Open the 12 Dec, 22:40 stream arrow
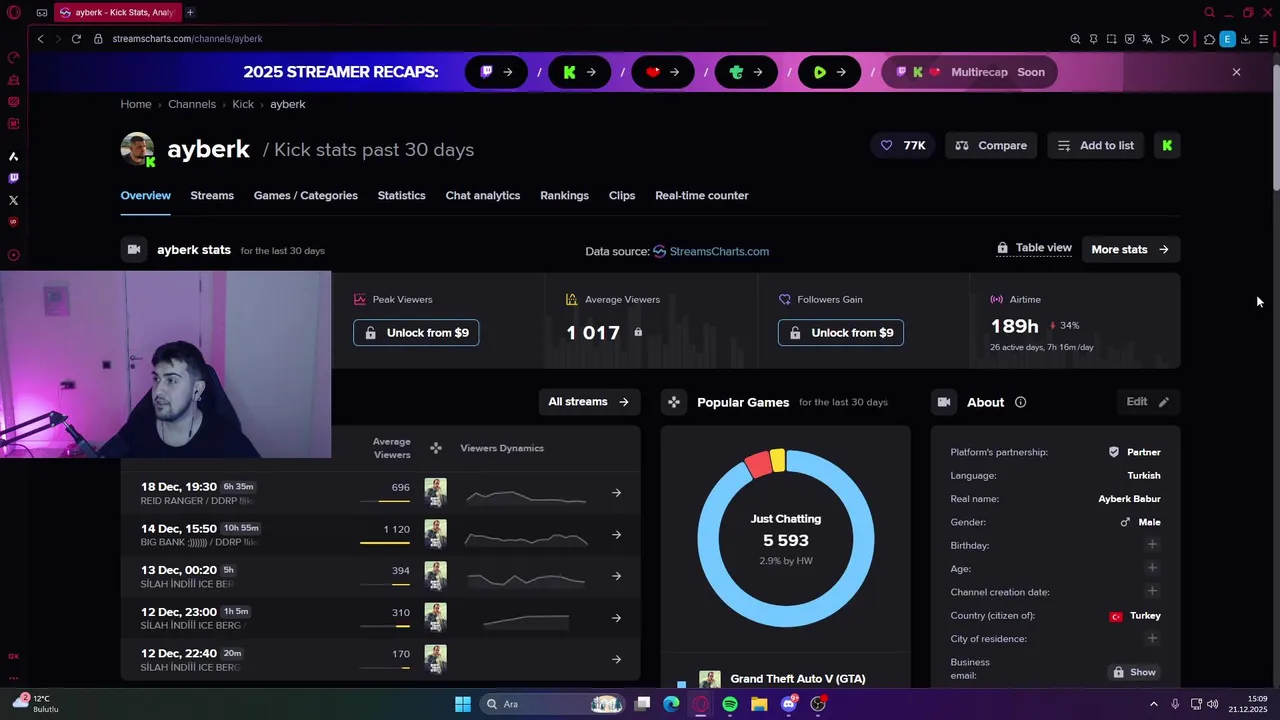 [617, 659]
